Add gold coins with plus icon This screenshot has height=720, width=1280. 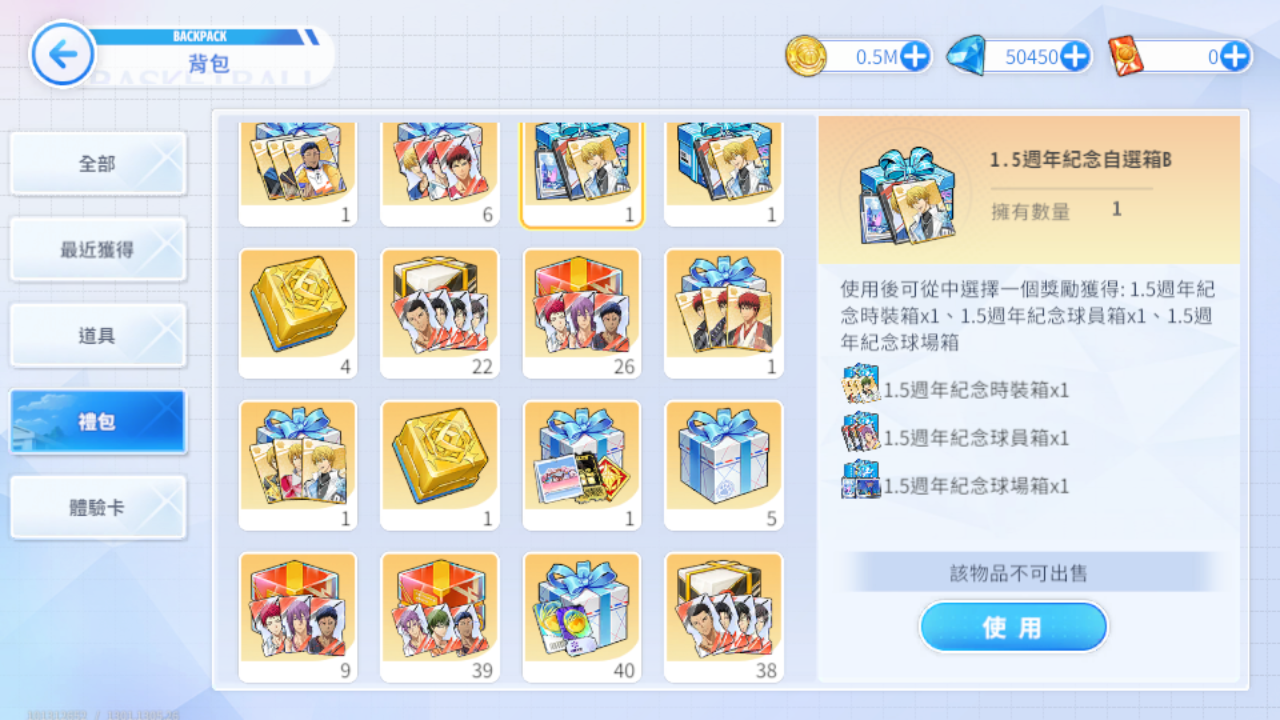[x=915, y=57]
